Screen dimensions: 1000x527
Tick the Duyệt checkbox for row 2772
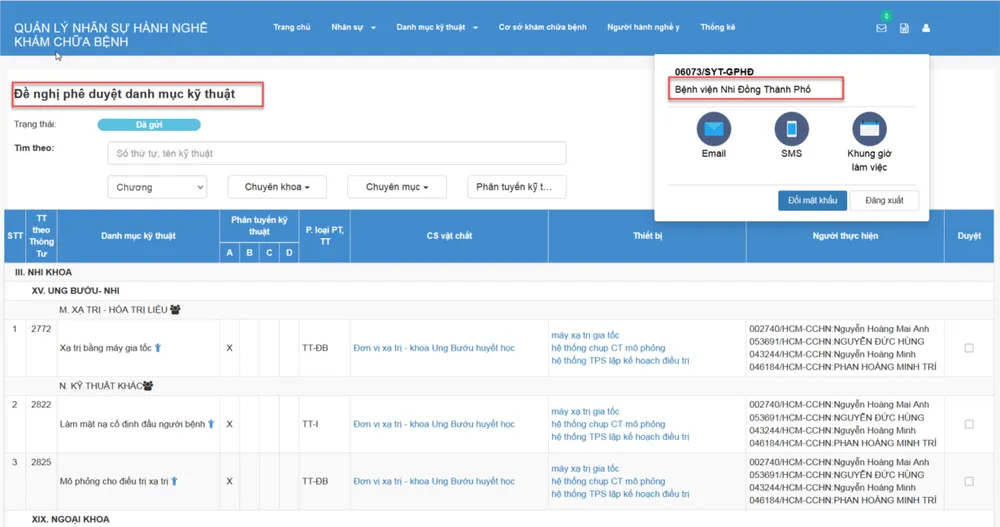coord(968,348)
